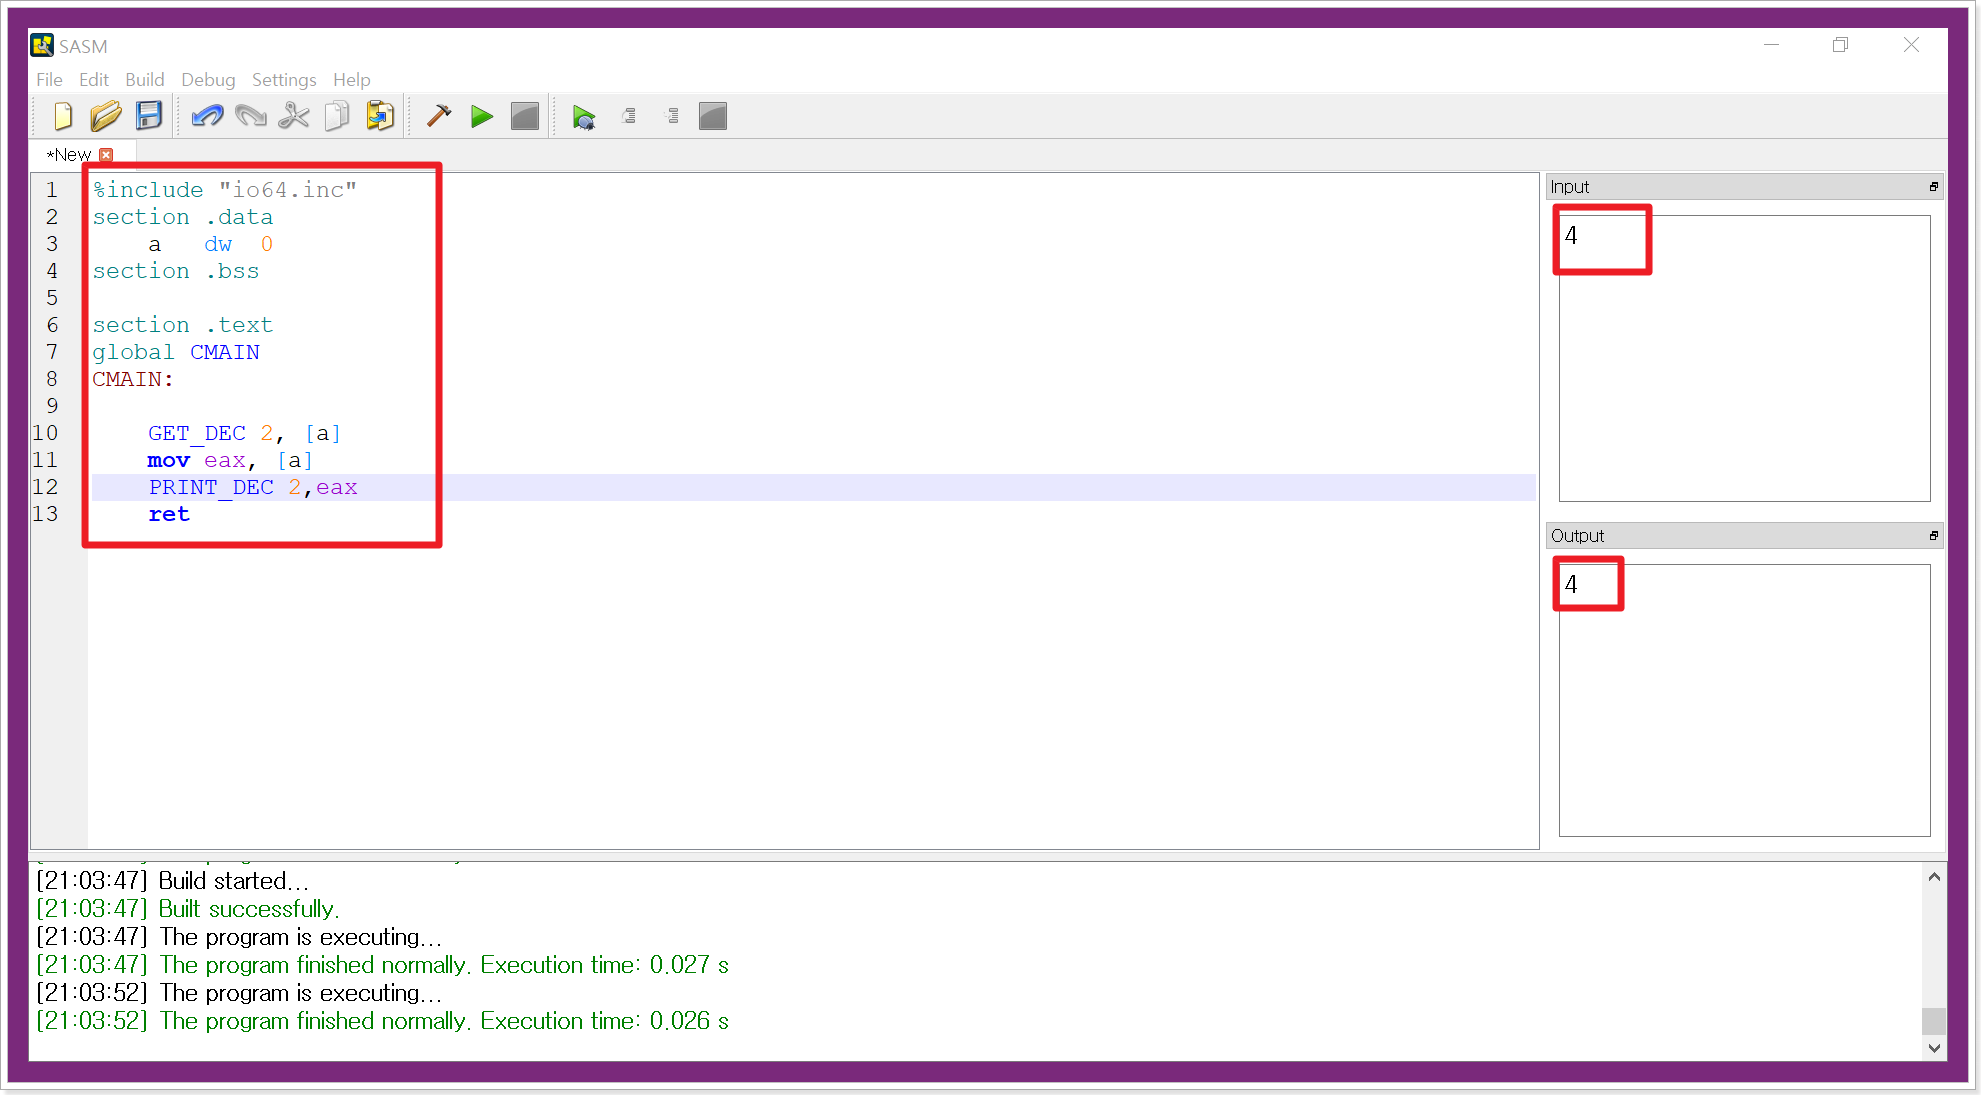The image size is (1981, 1095).
Task: Click the open folder icon
Action: pos(105,117)
